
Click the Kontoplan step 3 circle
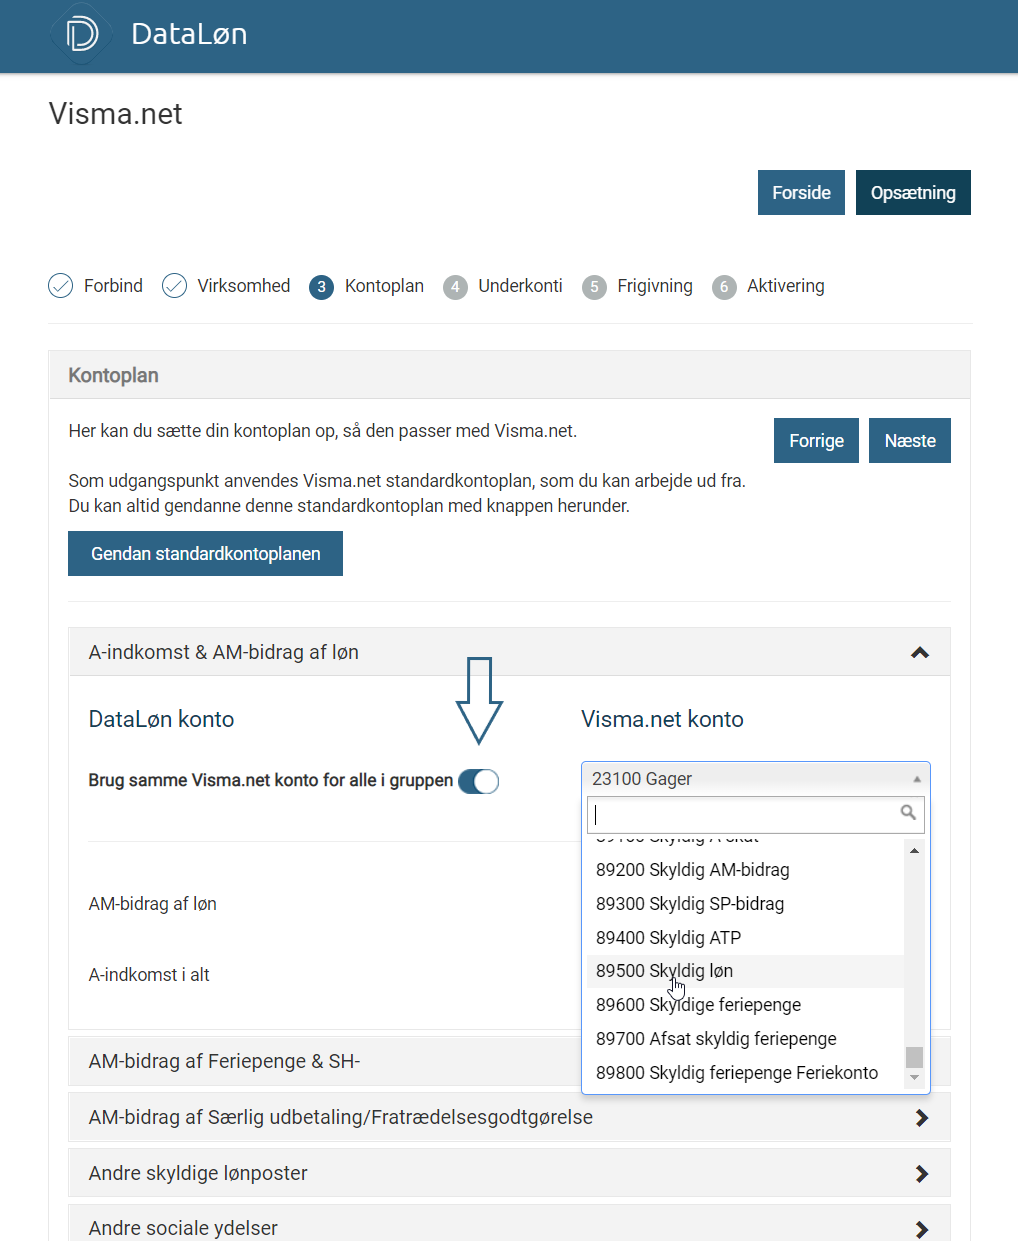(x=321, y=287)
